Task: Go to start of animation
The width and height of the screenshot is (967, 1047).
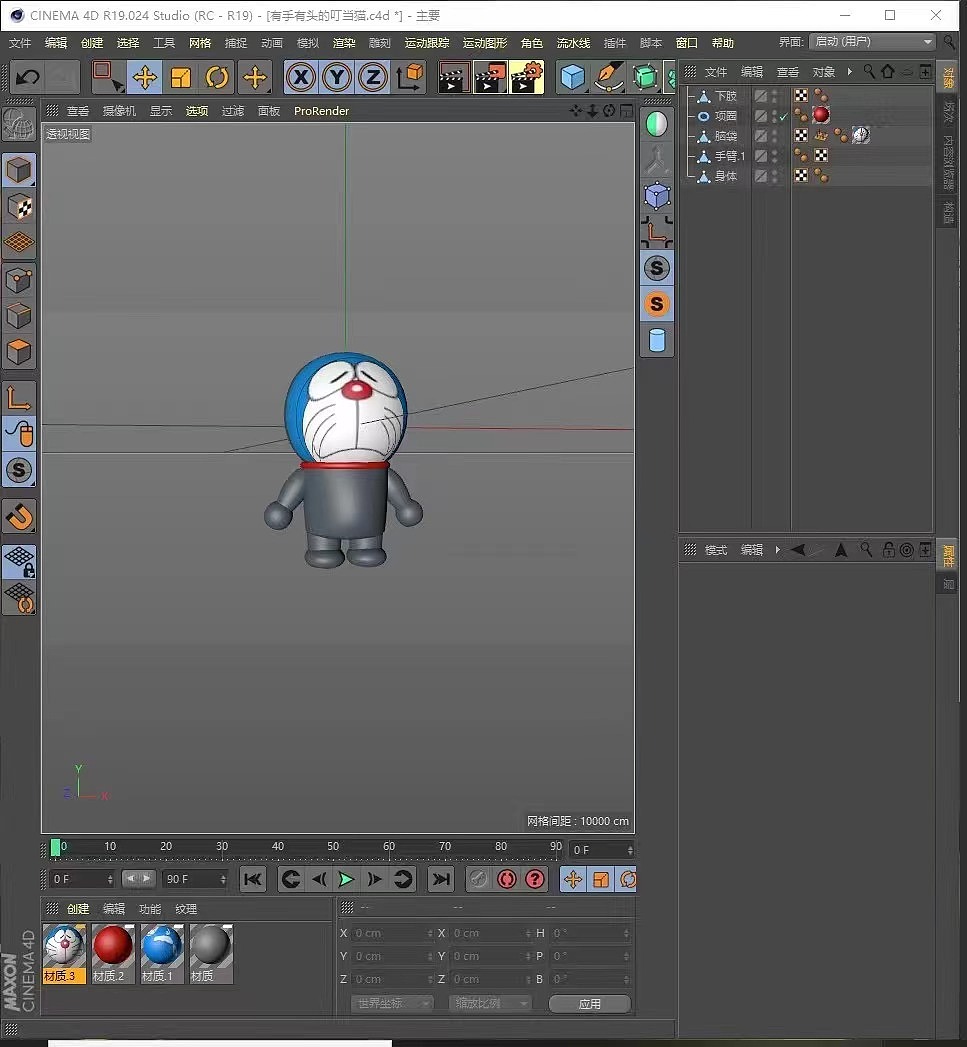Action: pos(252,879)
